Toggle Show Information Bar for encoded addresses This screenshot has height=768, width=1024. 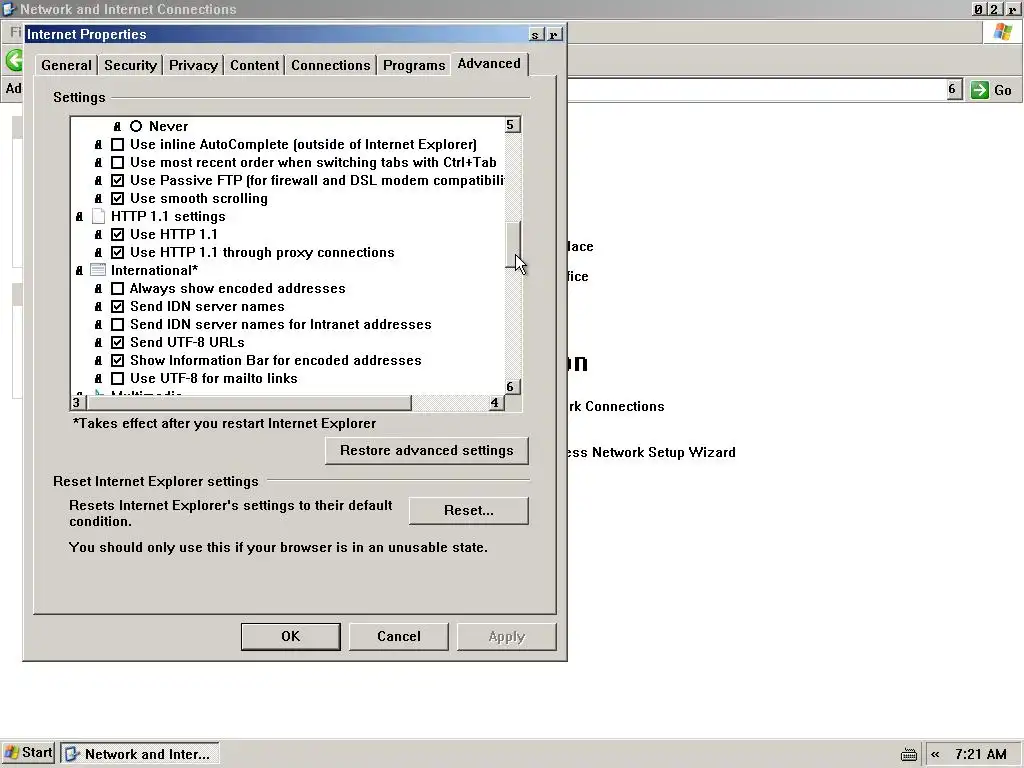(x=118, y=360)
